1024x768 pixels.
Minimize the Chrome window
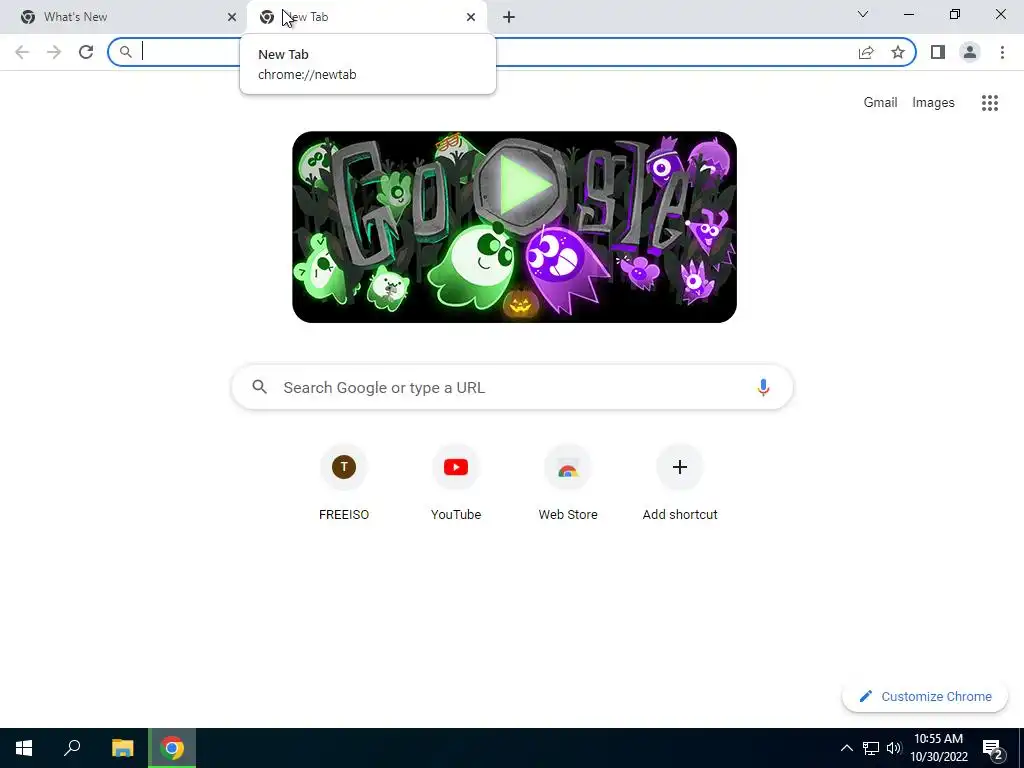click(908, 14)
